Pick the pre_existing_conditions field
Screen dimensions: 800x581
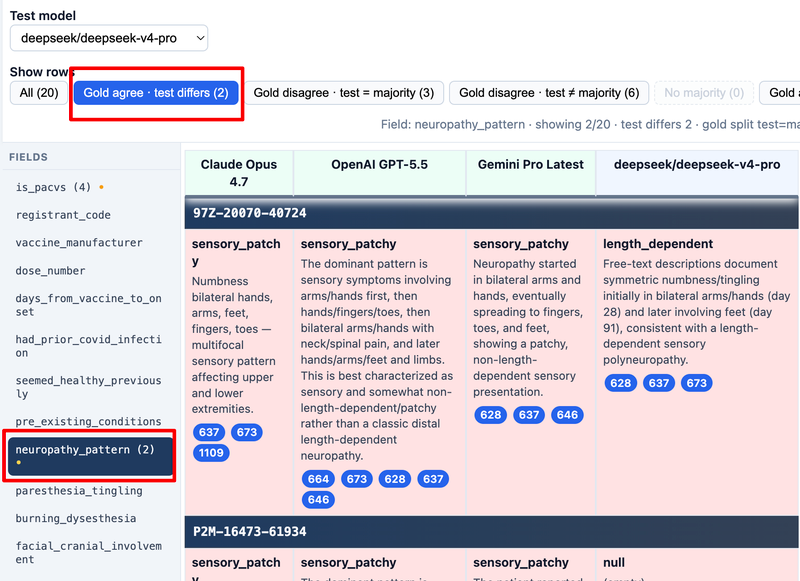[88, 422]
